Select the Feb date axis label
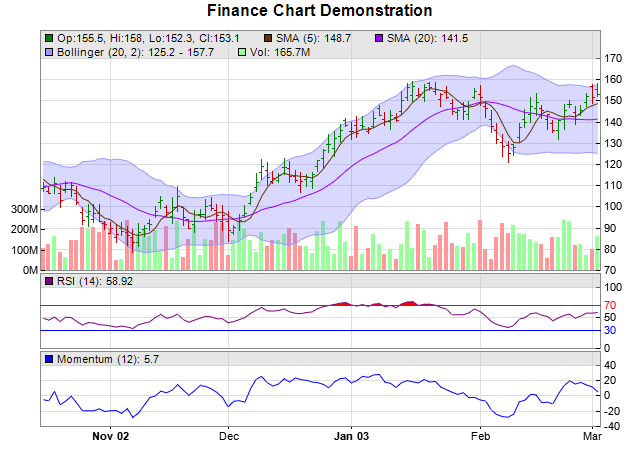The height and width of the screenshot is (457, 640). point(481,436)
